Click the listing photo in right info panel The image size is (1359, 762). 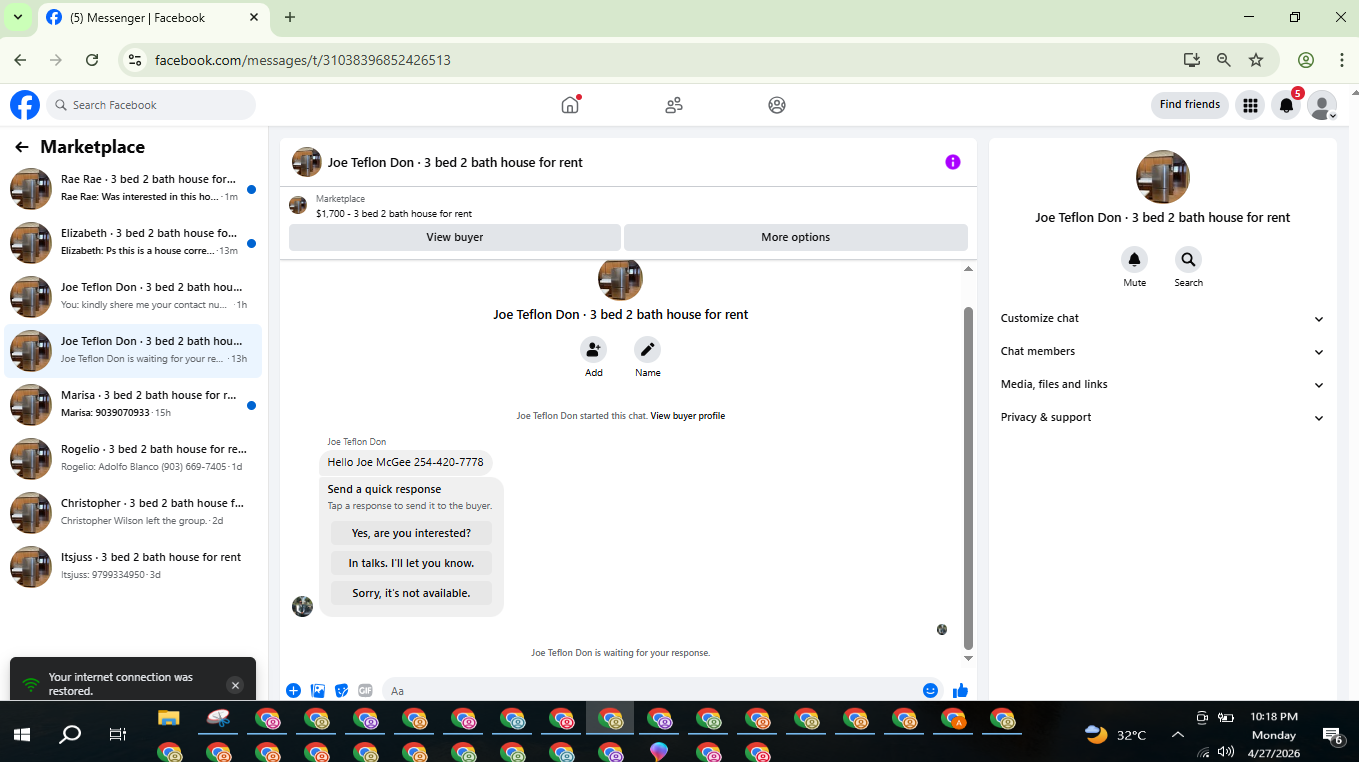tap(1163, 177)
